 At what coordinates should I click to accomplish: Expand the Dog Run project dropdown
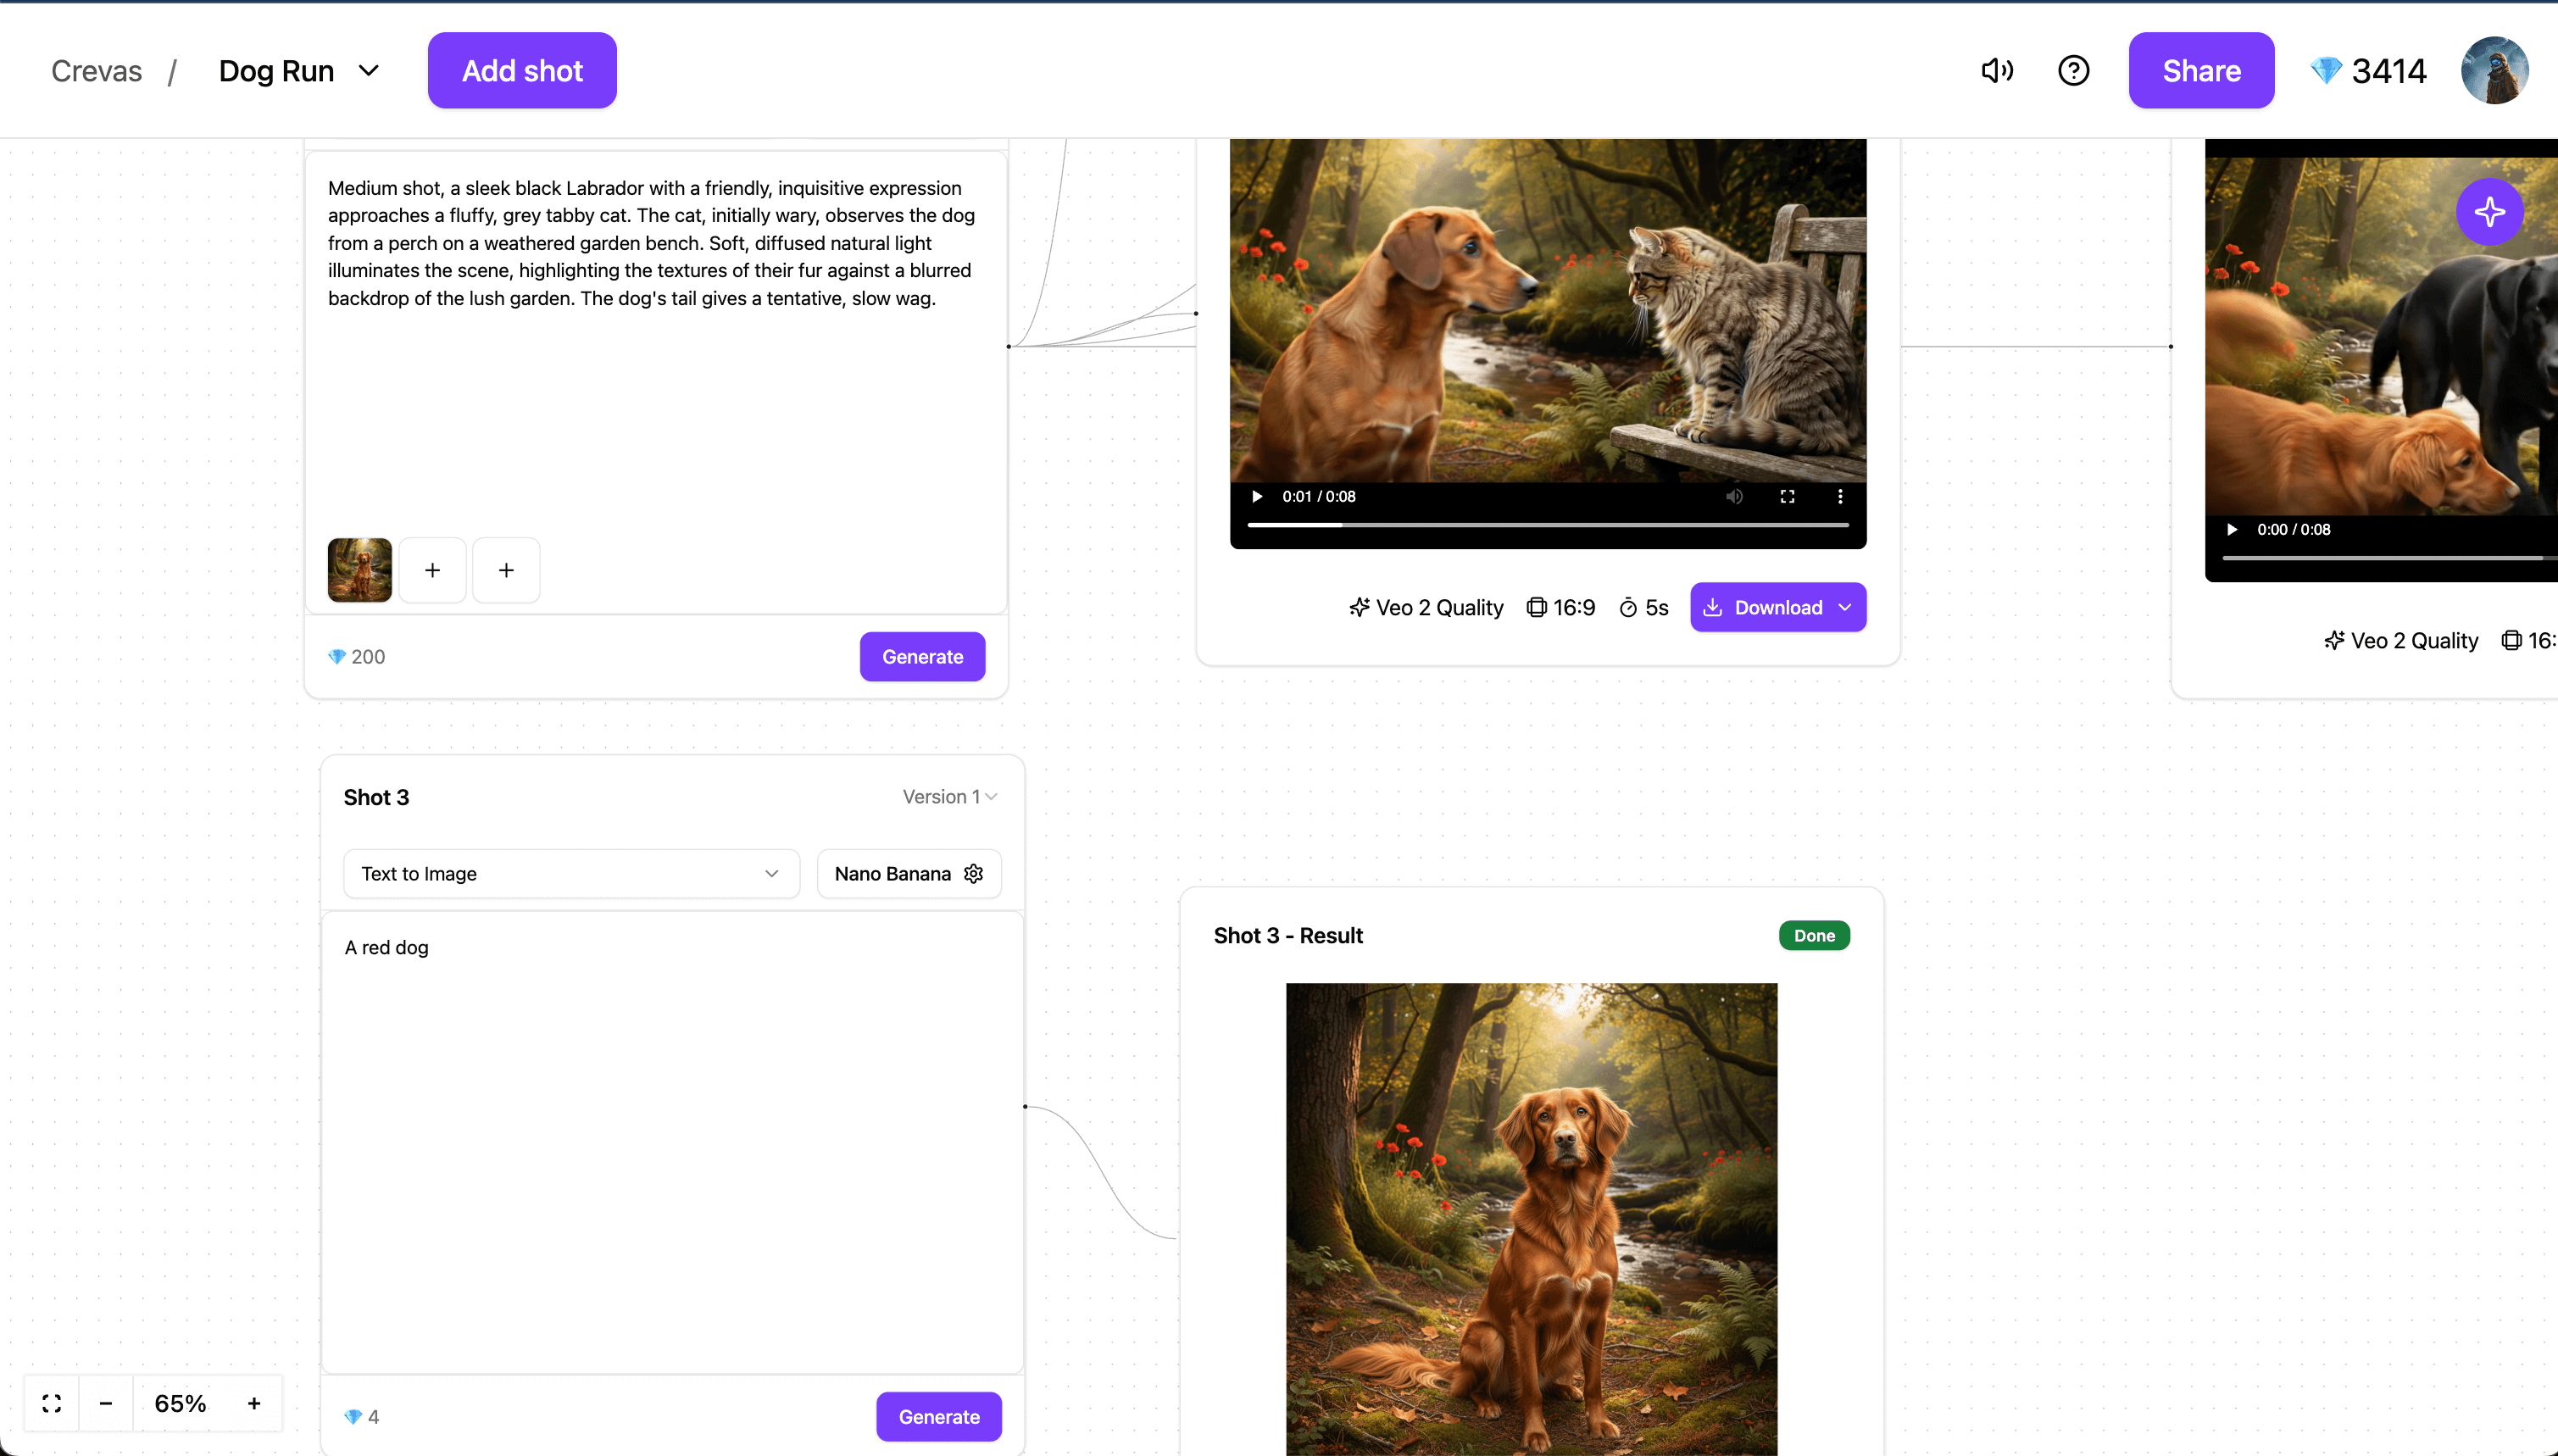pyautogui.click(x=369, y=70)
